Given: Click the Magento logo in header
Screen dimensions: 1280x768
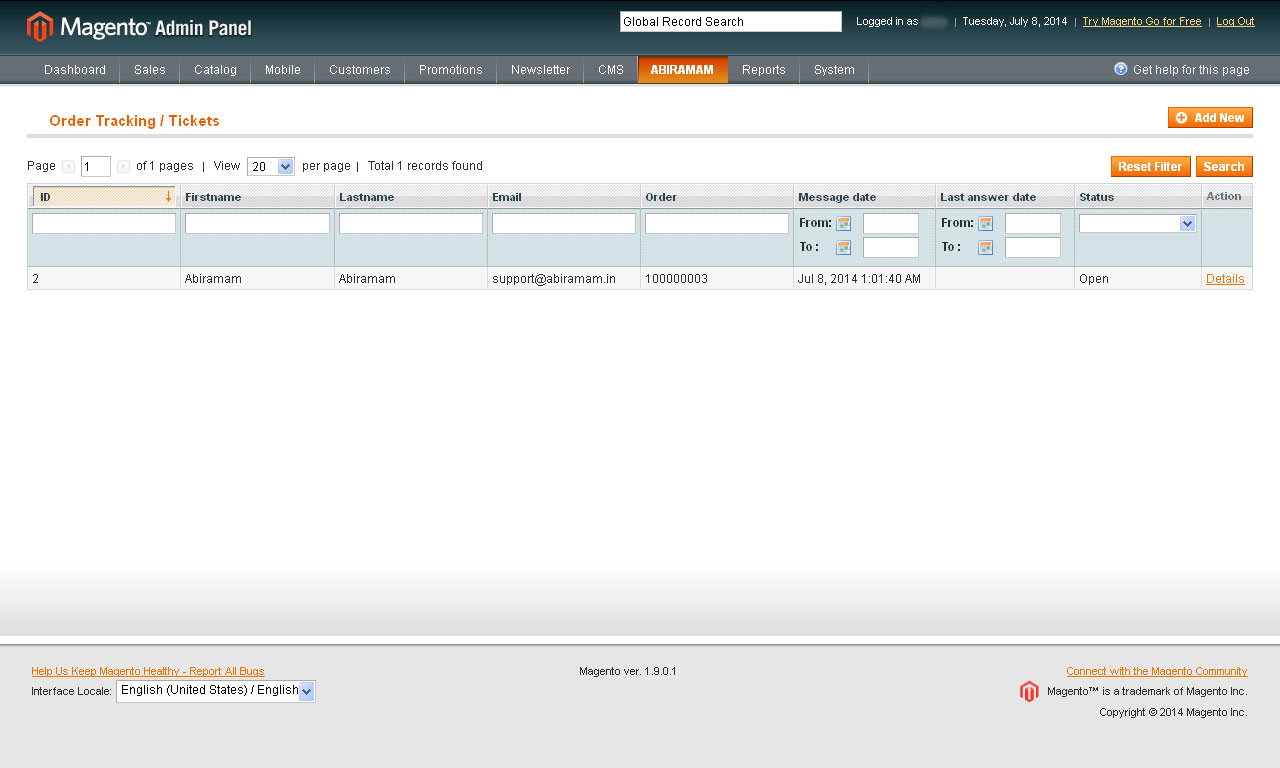Looking at the screenshot, I should (x=139, y=27).
